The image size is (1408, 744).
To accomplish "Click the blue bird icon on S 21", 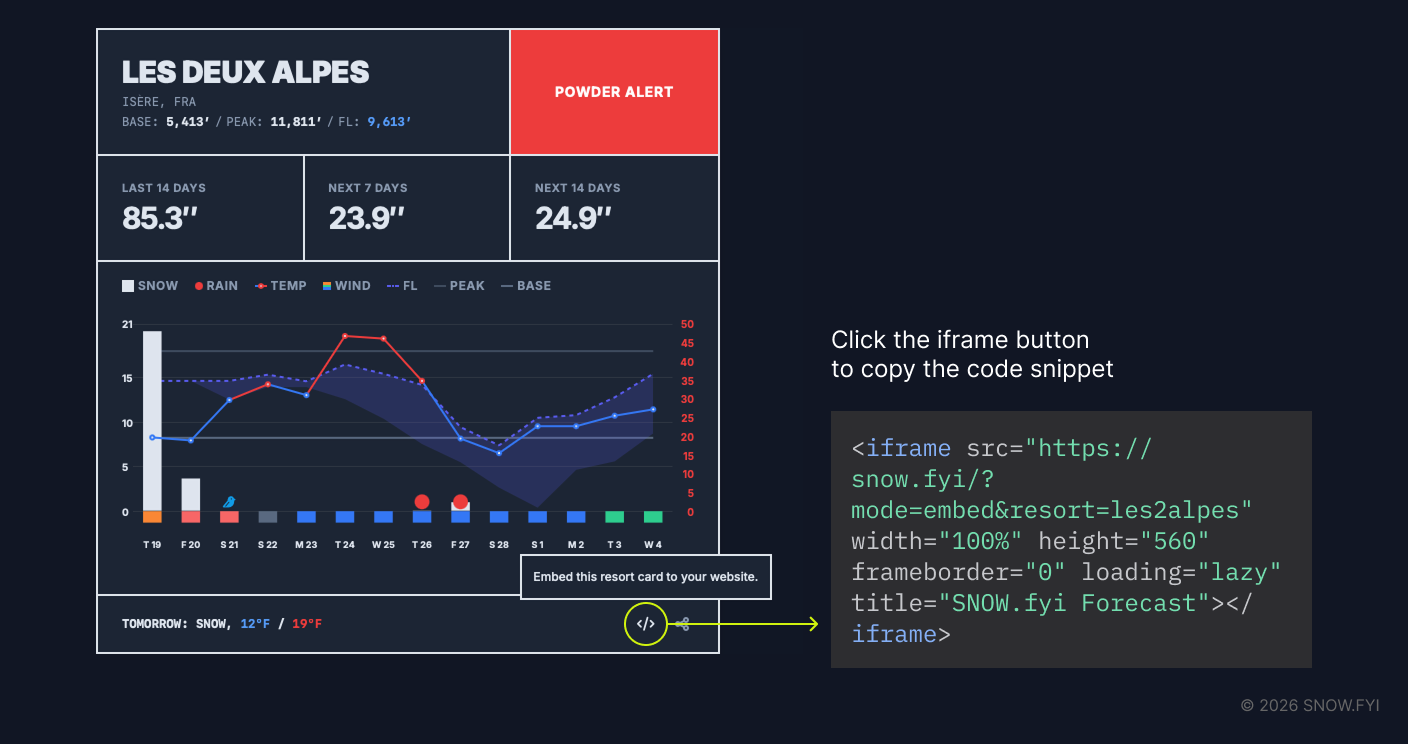I will (229, 501).
